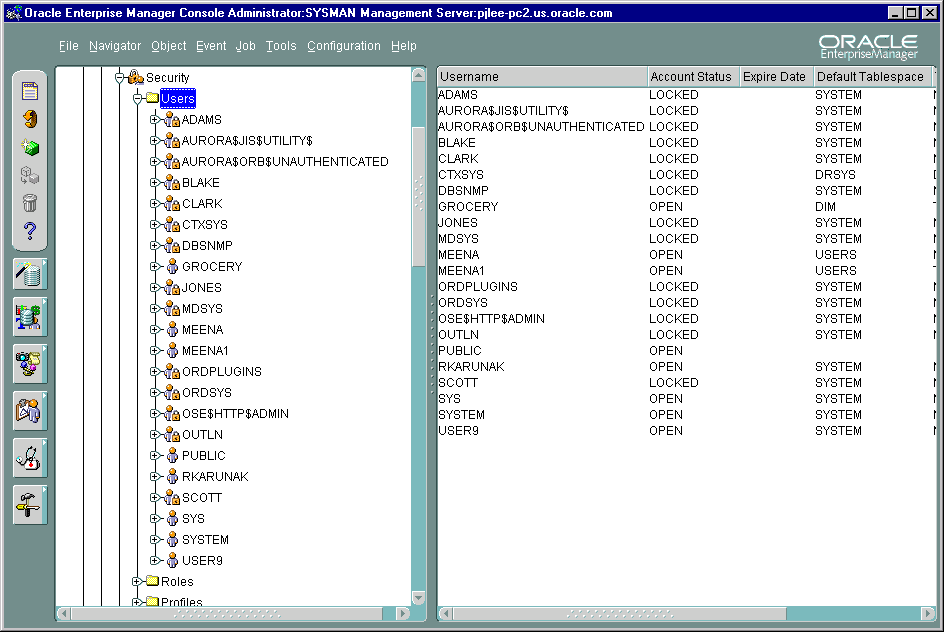Screen dimensions: 944x632
Task: Open the drawer with hammer tools icon
Action: tap(30, 505)
